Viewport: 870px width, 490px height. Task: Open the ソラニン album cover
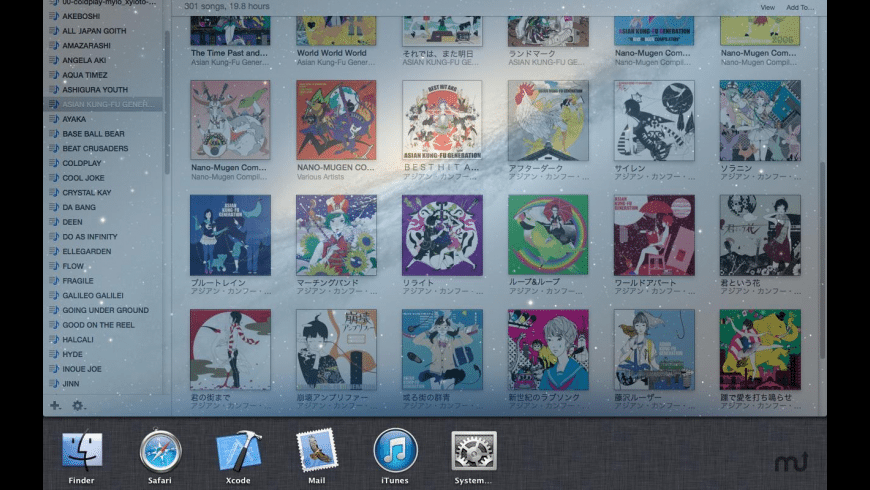point(760,120)
